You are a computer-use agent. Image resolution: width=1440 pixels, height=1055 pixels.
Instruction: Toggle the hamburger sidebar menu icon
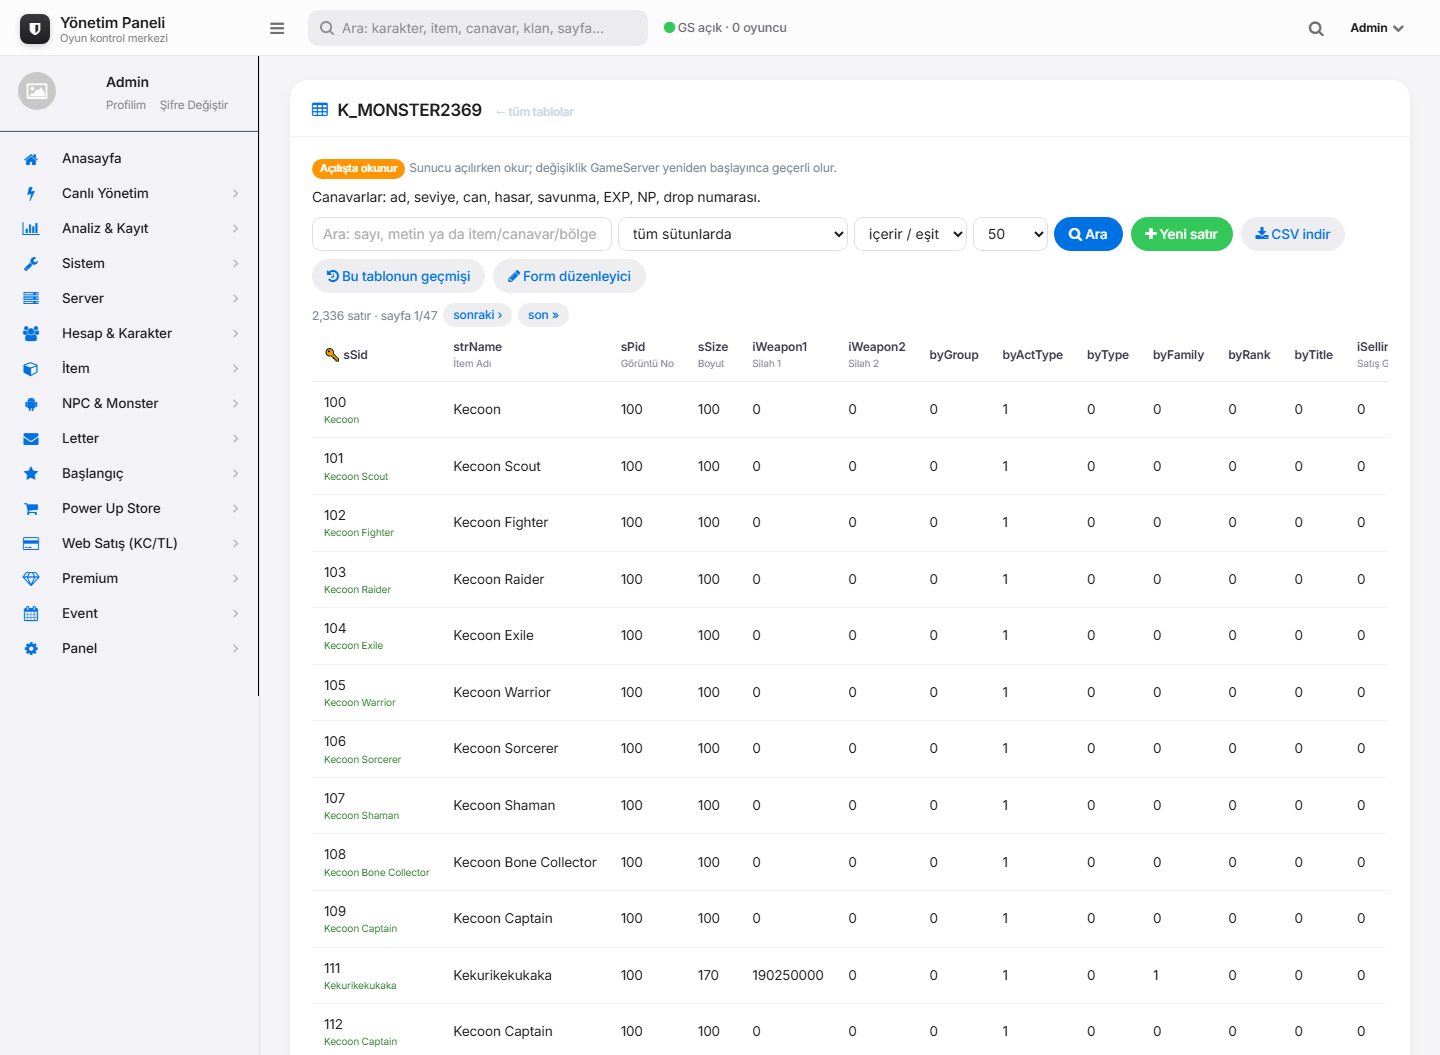pos(277,28)
